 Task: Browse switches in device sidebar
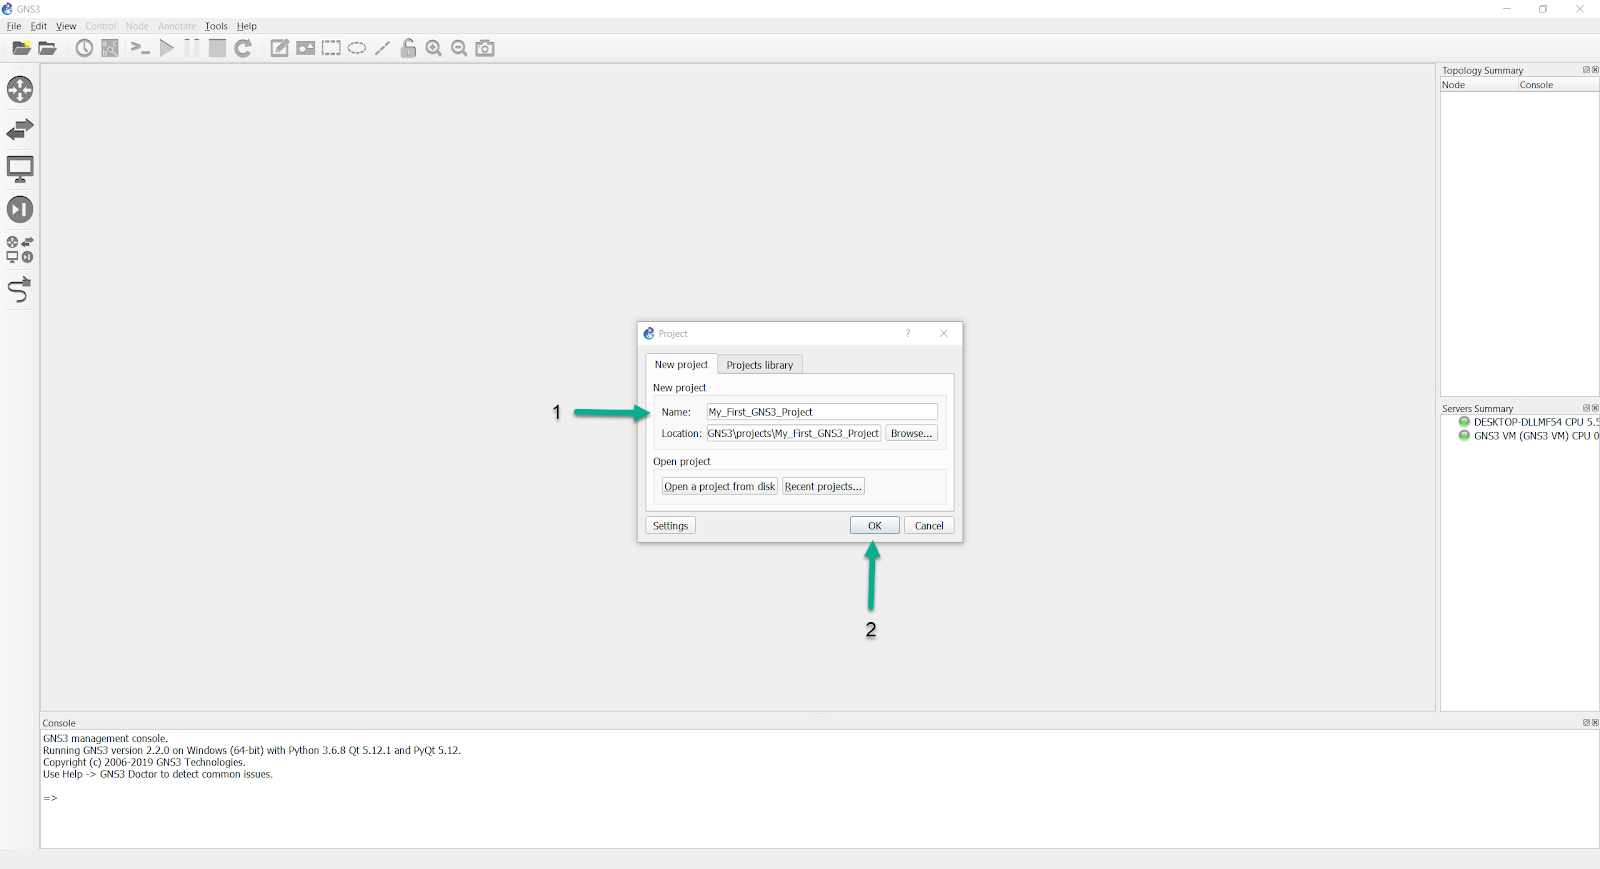tap(20, 129)
